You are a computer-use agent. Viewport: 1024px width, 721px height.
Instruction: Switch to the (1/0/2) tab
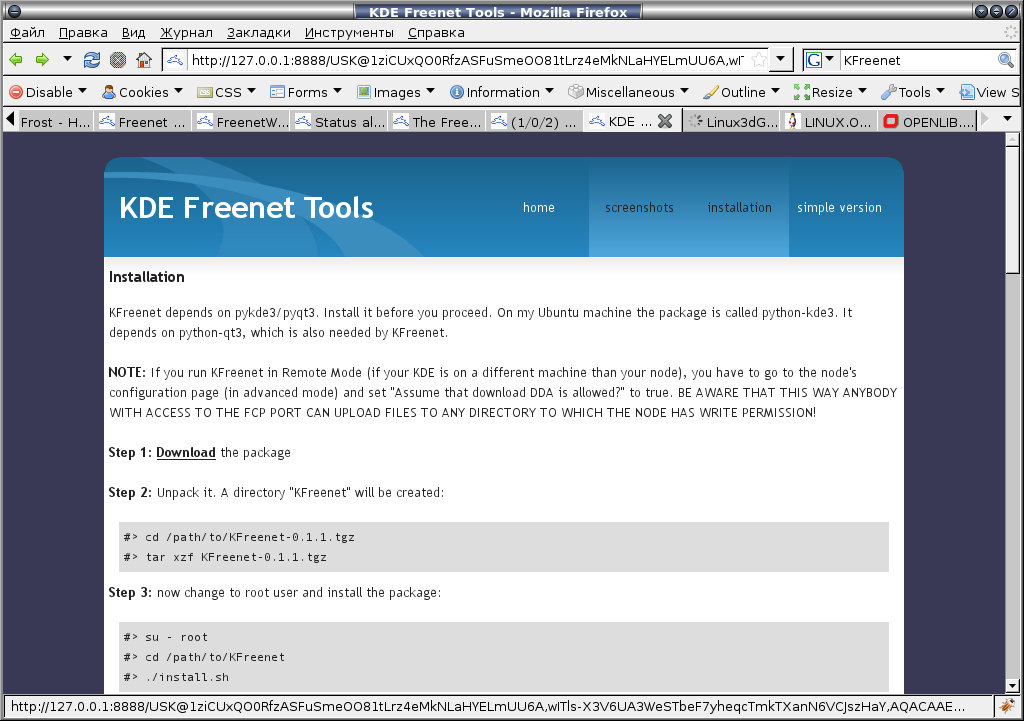coord(536,121)
